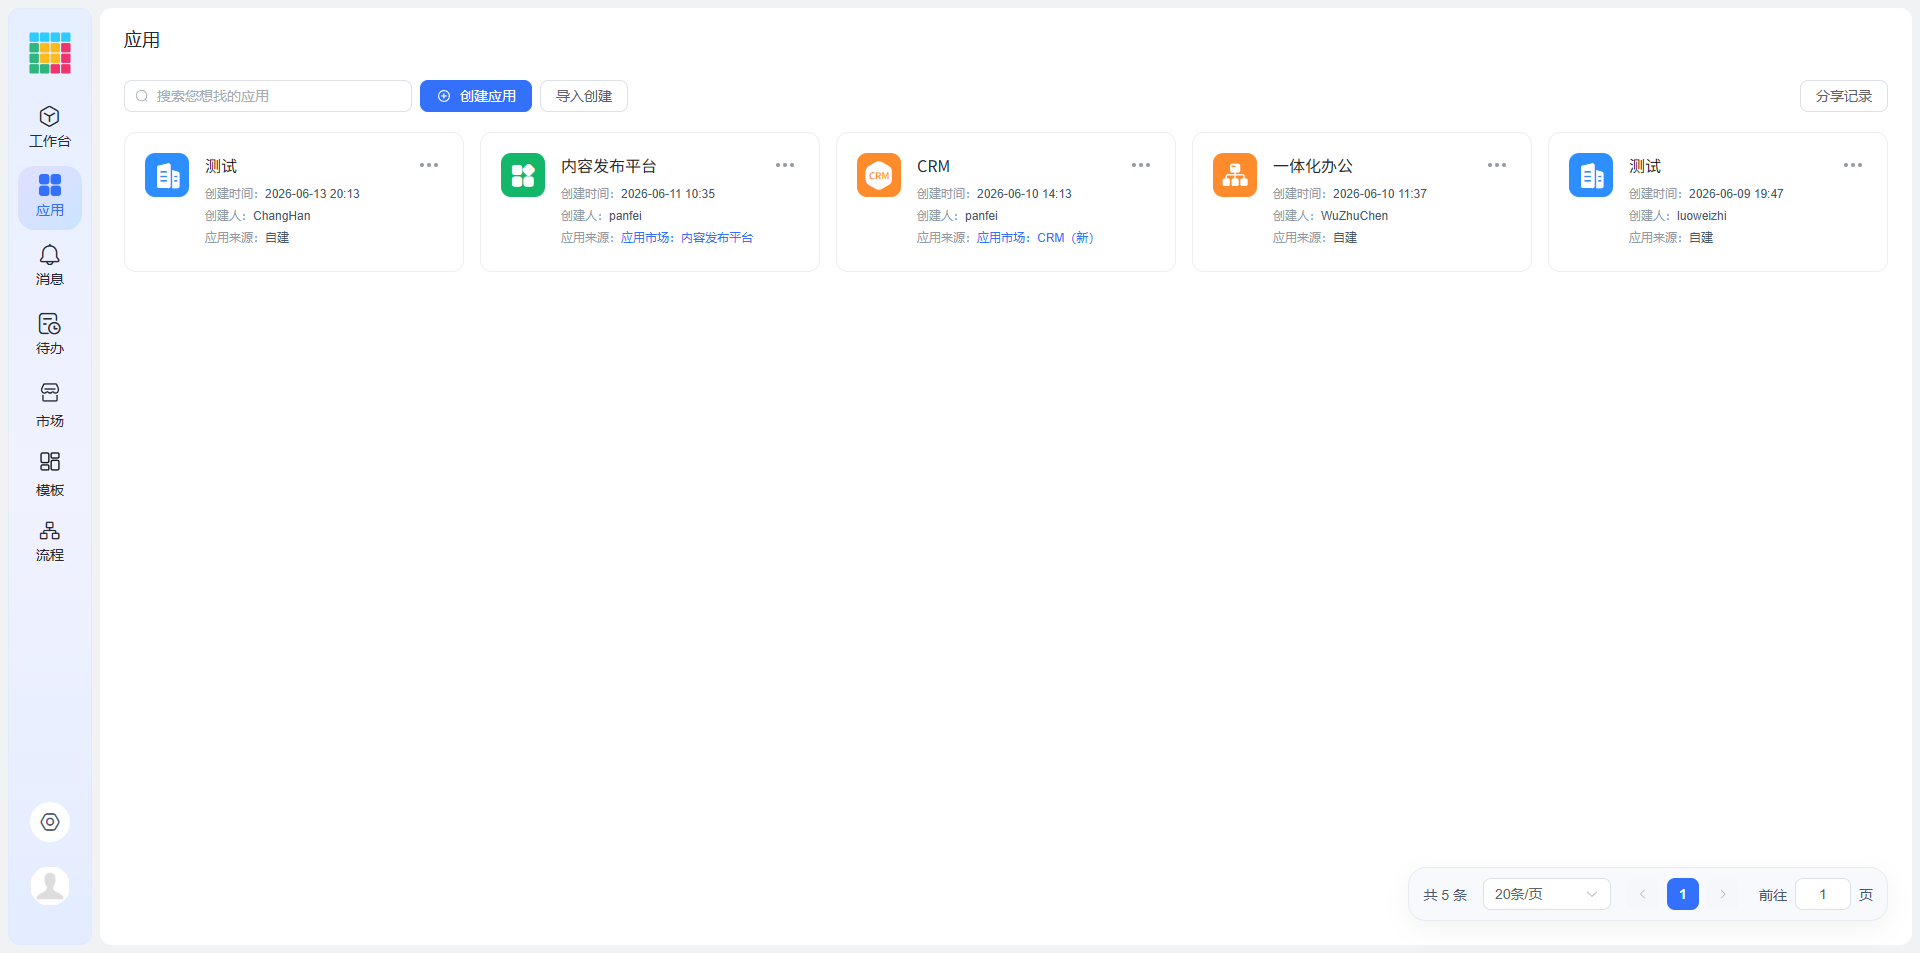Click the CRM app title

933,166
